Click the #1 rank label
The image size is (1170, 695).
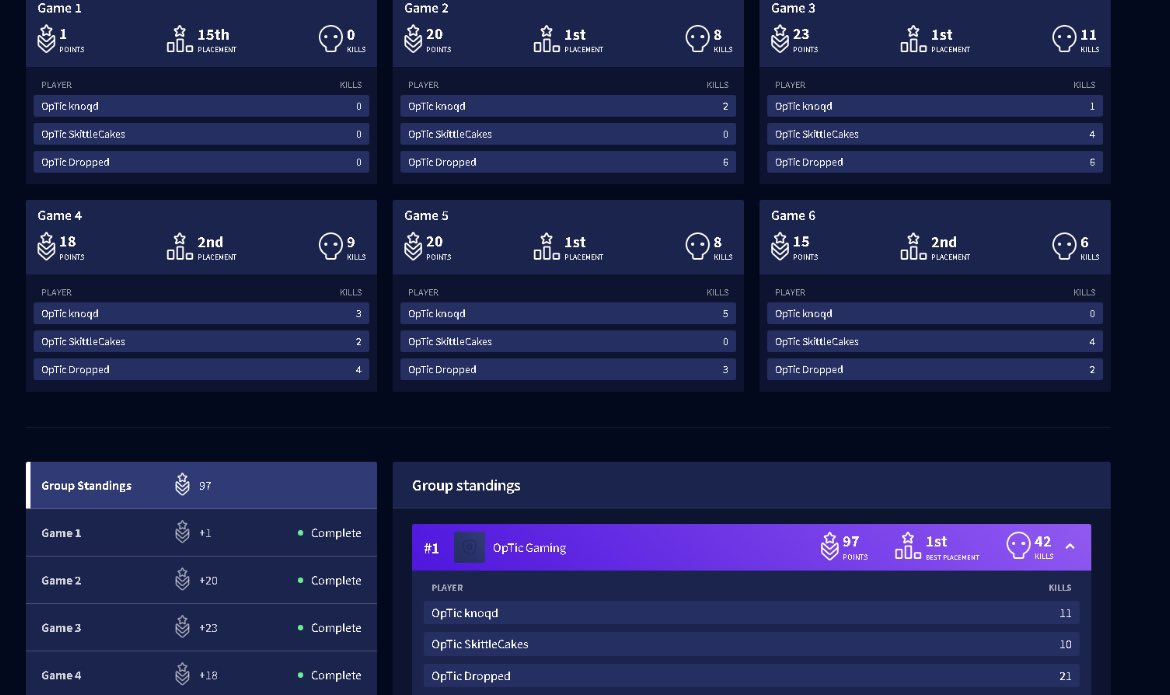point(431,548)
